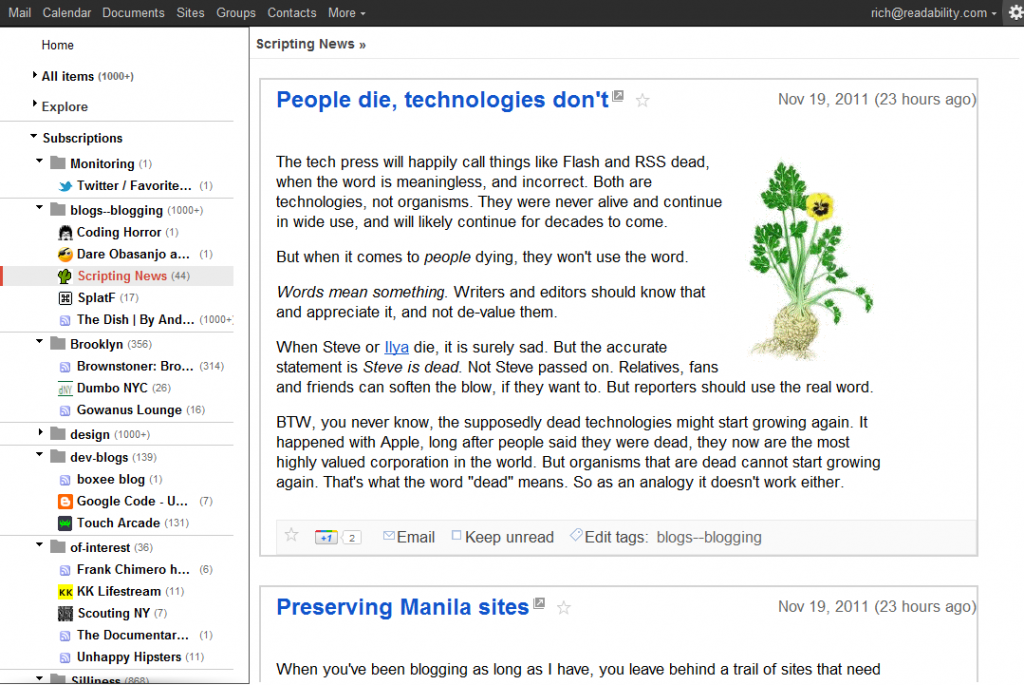Image resolution: width=1024 pixels, height=685 pixels.
Task: Click the SplatF feed icon
Action: (x=65, y=298)
